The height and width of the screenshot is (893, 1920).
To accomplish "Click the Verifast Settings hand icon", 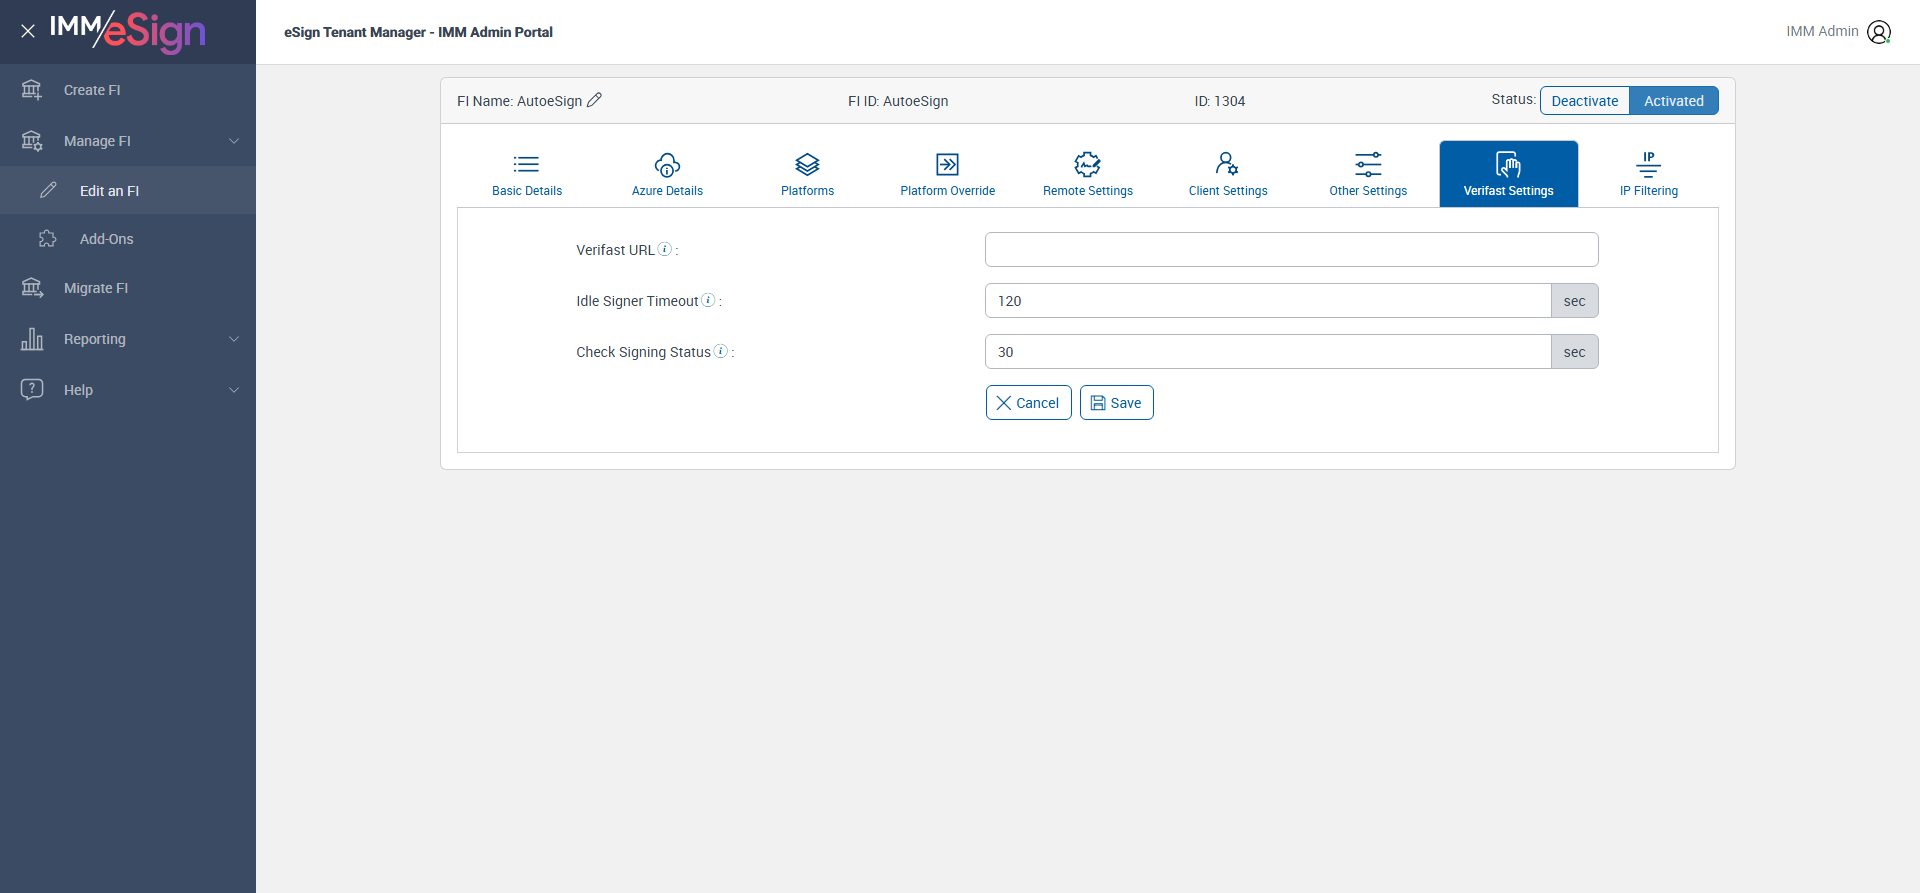I will [1508, 164].
